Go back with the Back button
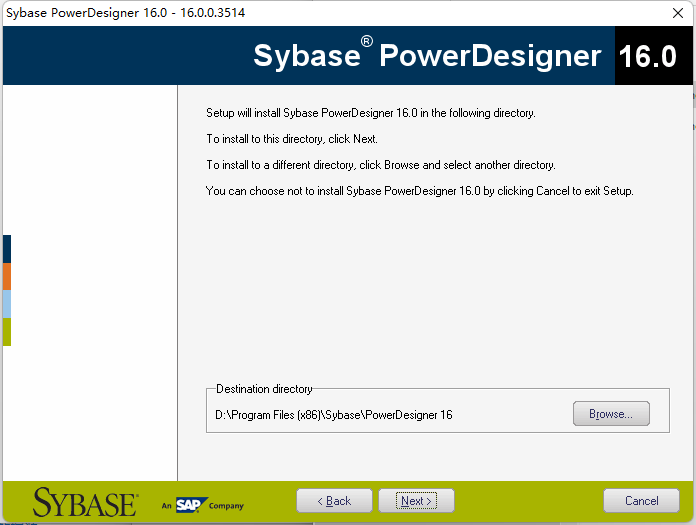 point(334,501)
